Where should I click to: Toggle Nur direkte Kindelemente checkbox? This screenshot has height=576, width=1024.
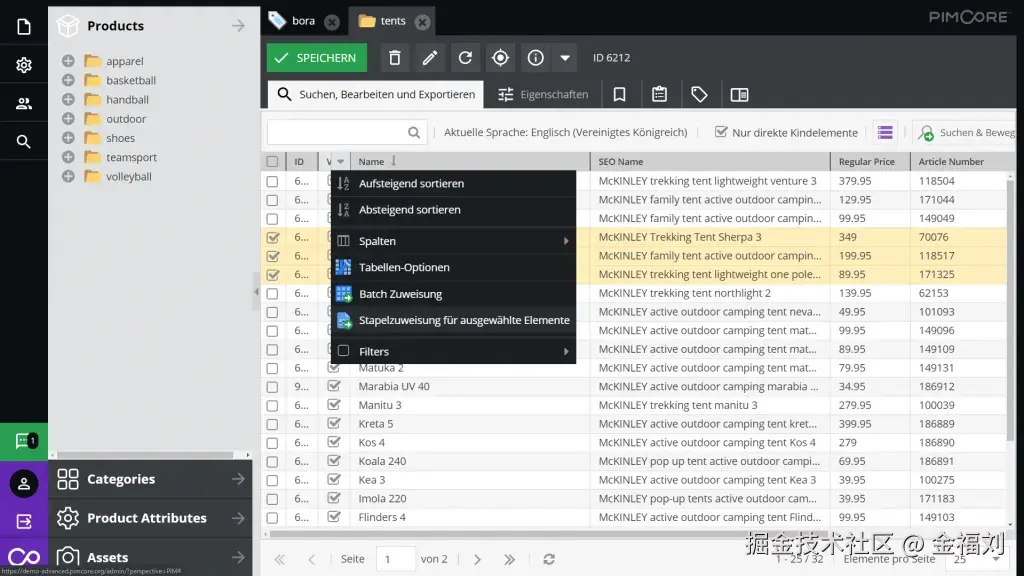(x=721, y=132)
